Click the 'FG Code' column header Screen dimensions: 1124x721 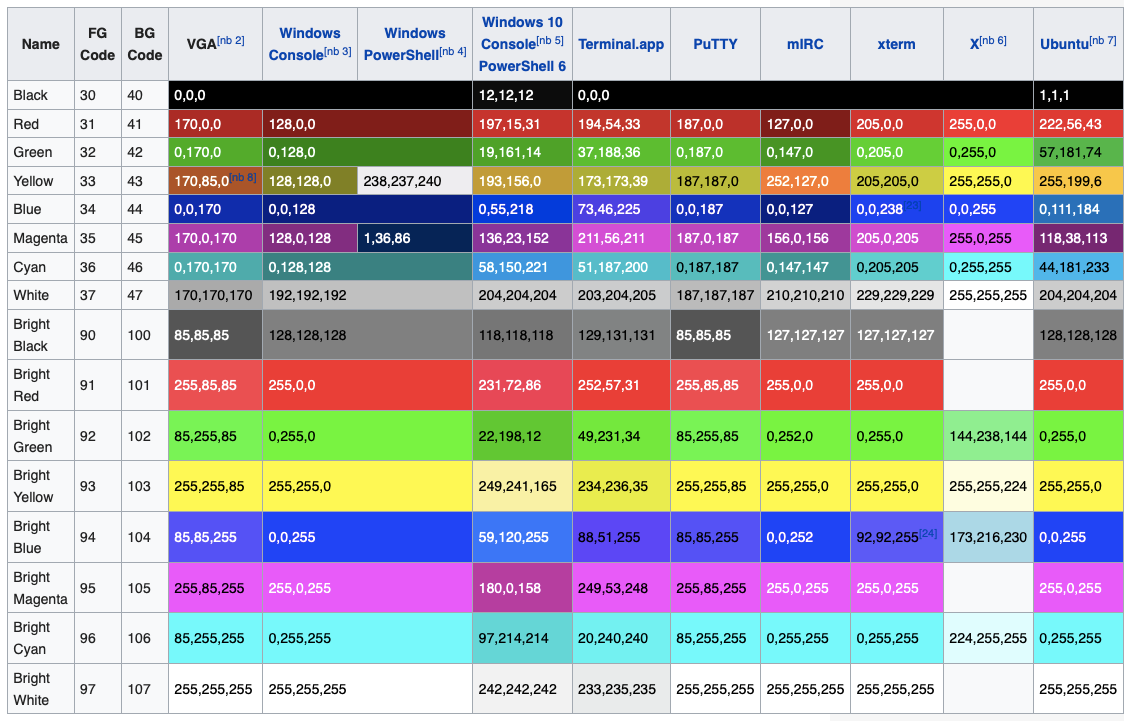(x=97, y=44)
